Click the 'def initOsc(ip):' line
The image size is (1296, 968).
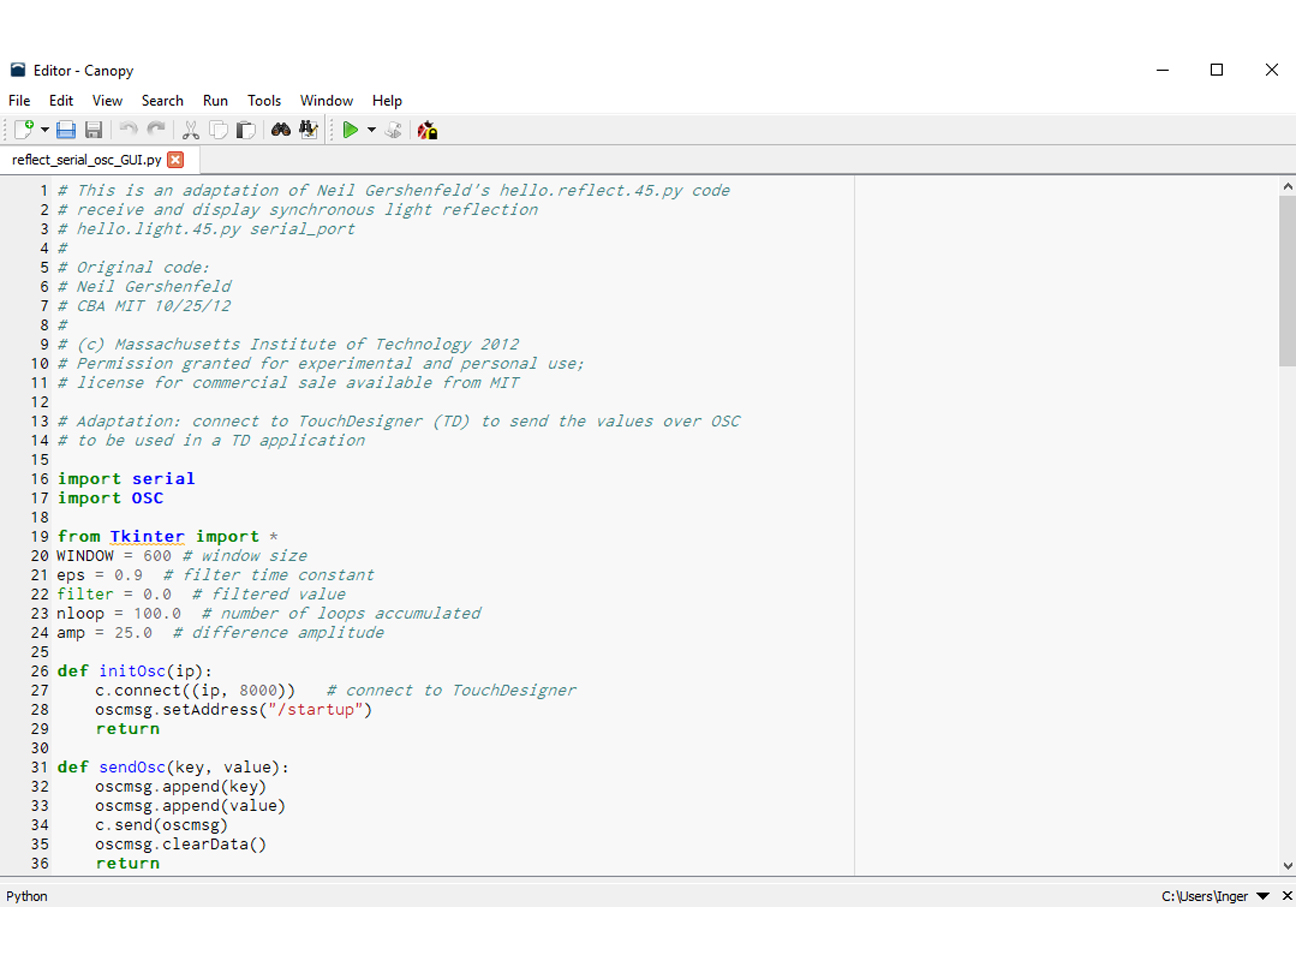pos(134,671)
